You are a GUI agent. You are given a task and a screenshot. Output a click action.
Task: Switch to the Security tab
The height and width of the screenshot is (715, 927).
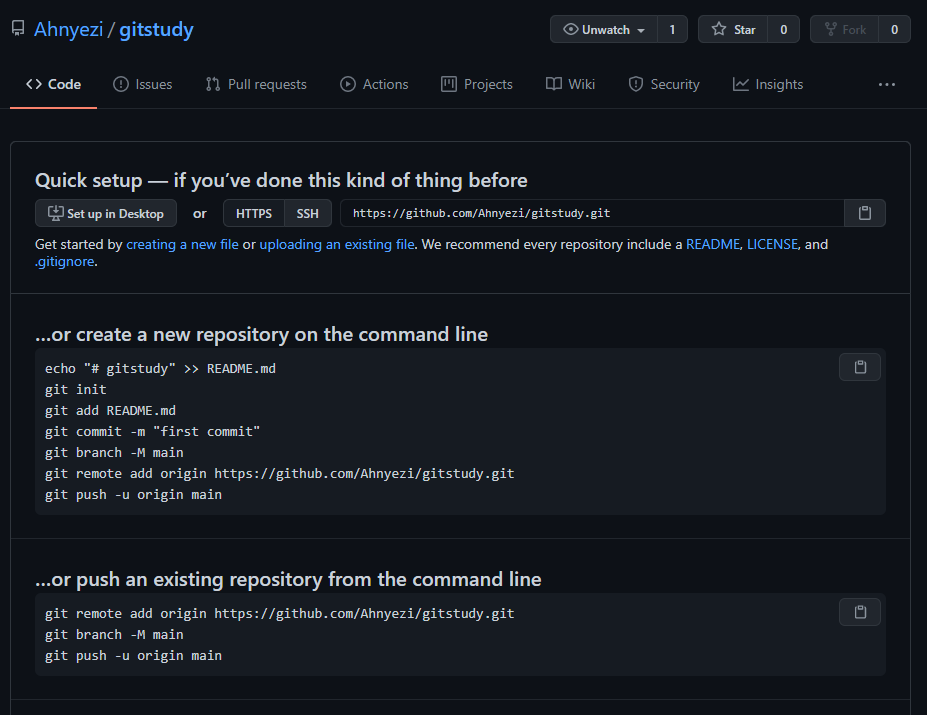[x=664, y=85]
